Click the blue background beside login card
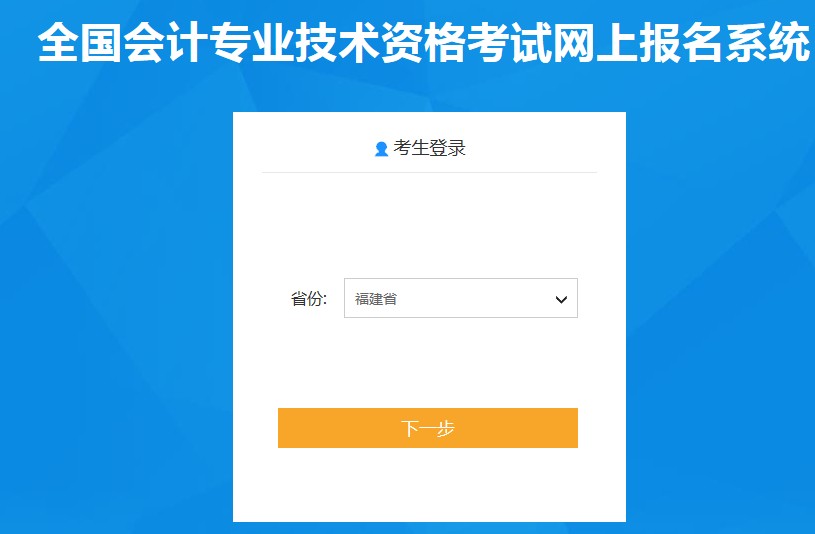The image size is (815, 534). [114, 312]
